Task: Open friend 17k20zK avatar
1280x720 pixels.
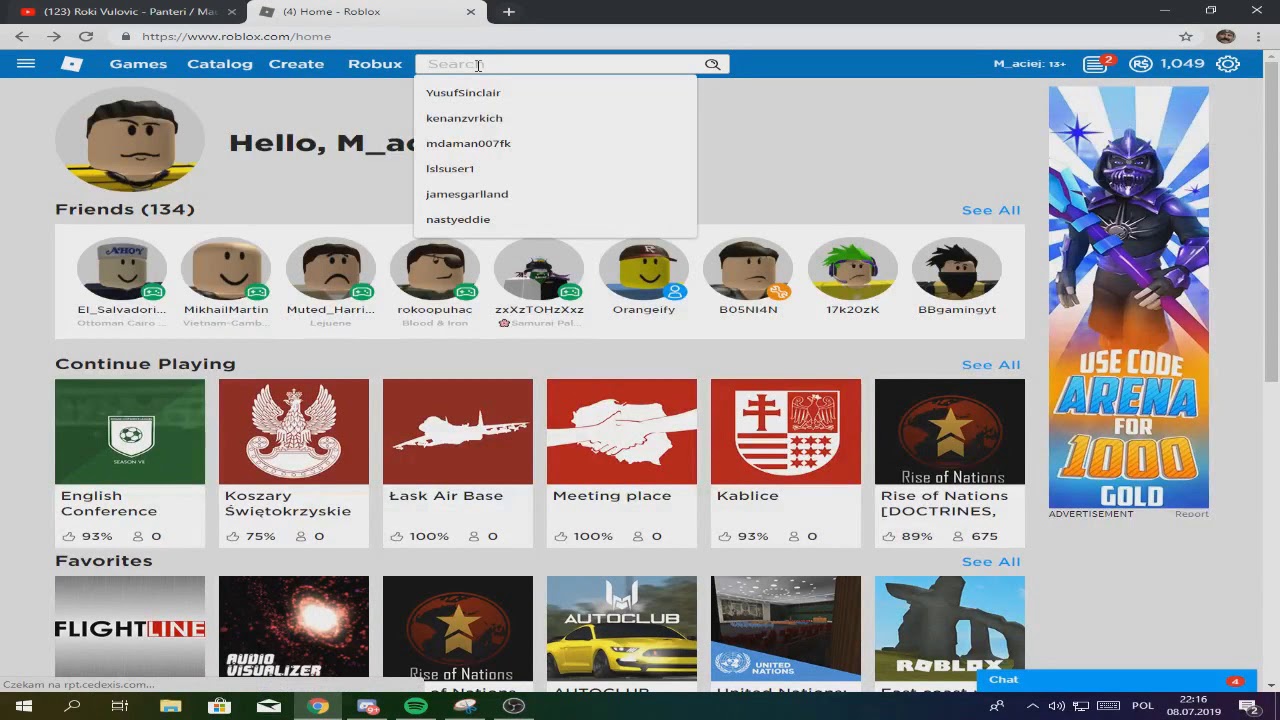Action: (852, 269)
